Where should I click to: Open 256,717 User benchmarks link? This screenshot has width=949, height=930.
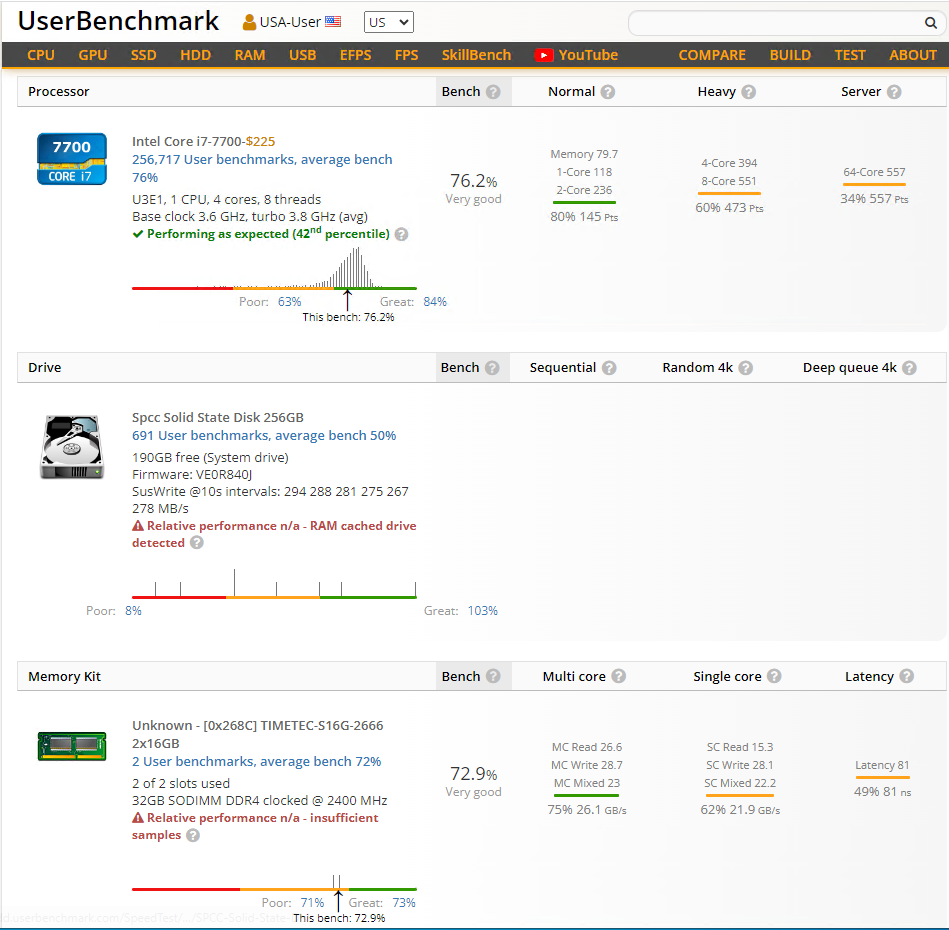(262, 168)
